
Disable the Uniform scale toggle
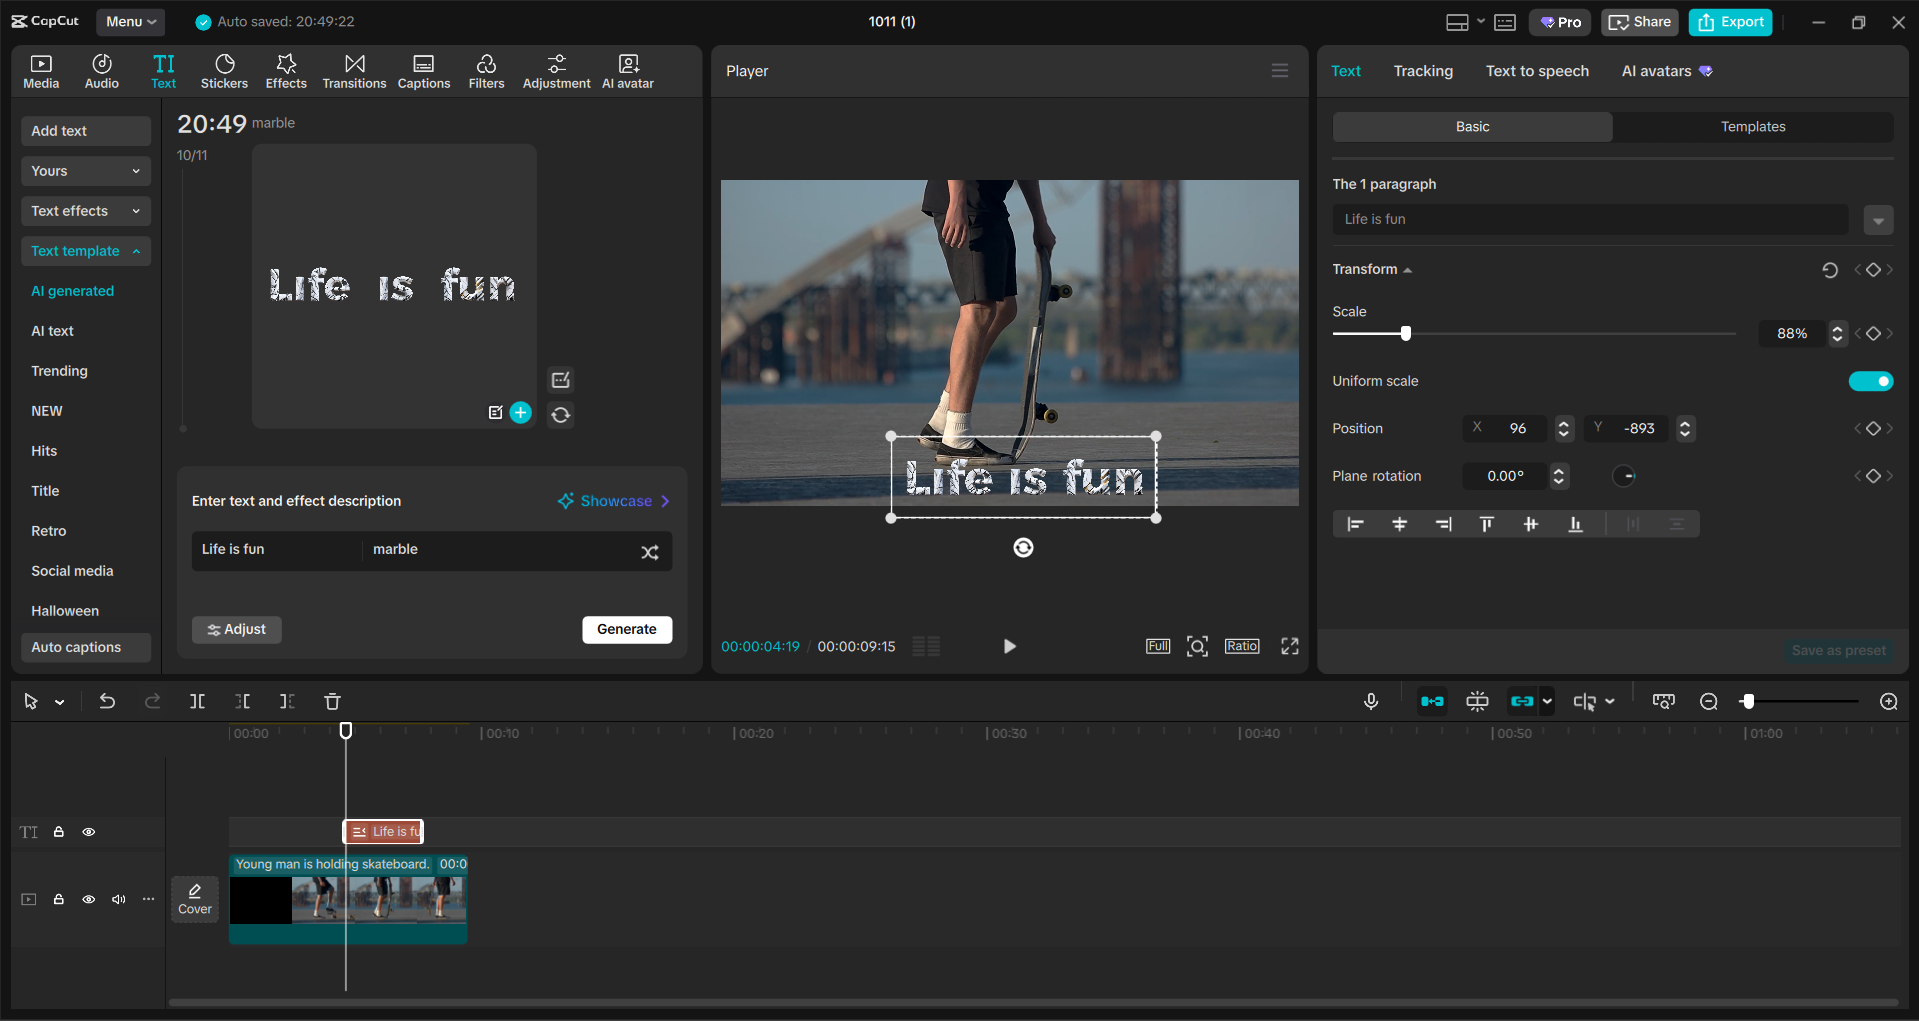tap(1871, 381)
